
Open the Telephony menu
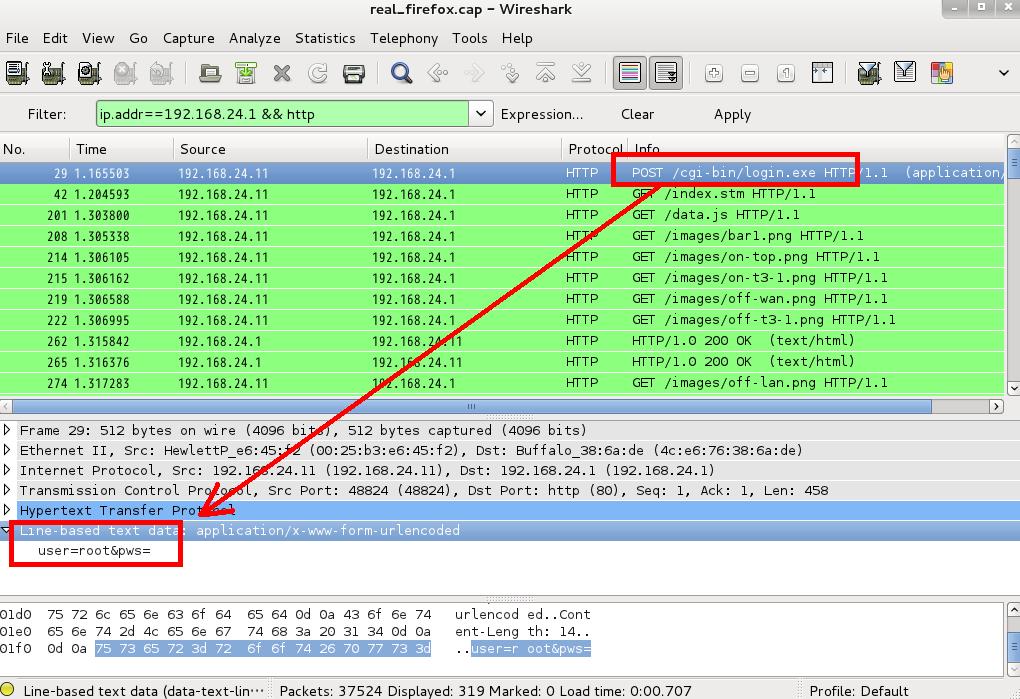pos(404,38)
